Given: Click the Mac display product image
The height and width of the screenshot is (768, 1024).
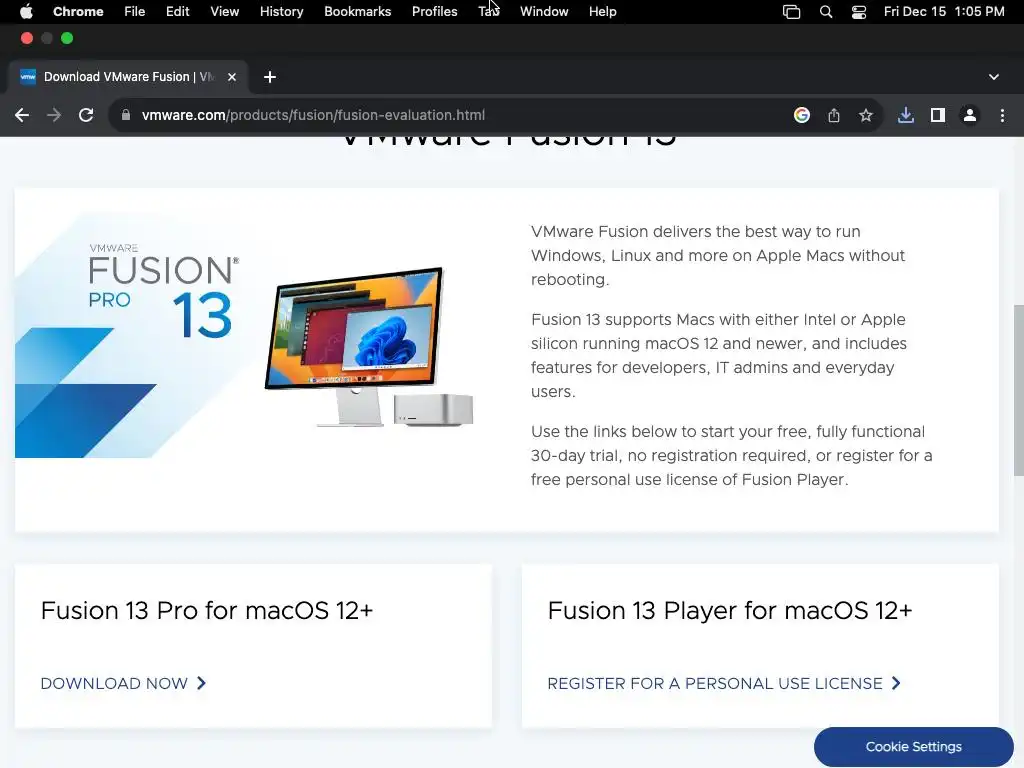Looking at the screenshot, I should tap(369, 347).
